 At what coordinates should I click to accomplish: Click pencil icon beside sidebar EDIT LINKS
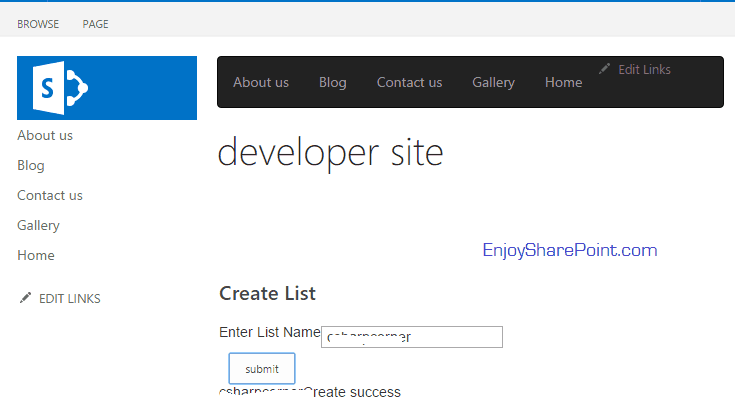25,298
